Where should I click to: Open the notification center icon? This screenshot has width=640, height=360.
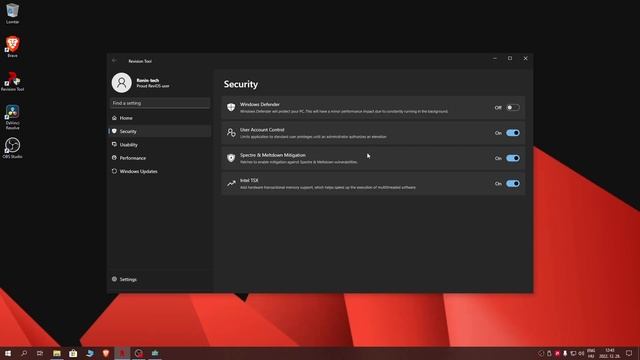pyautogui.click(x=629, y=353)
